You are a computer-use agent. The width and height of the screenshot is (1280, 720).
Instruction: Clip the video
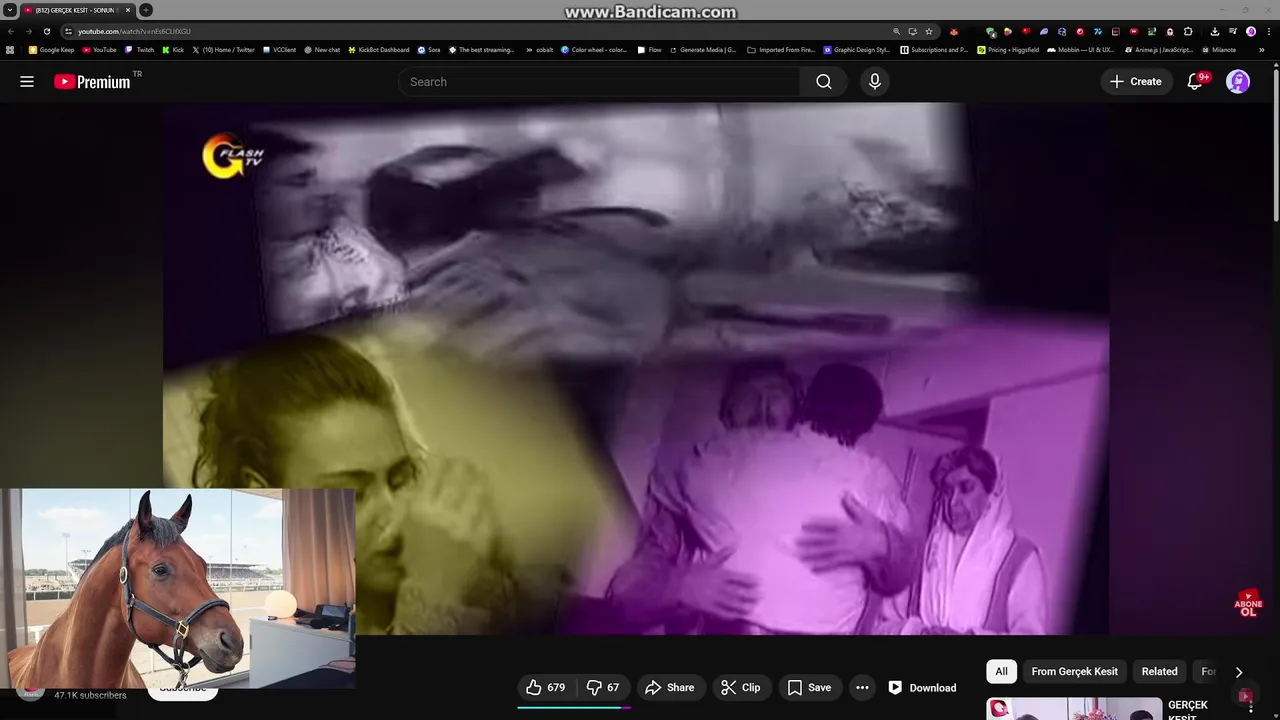(x=741, y=687)
